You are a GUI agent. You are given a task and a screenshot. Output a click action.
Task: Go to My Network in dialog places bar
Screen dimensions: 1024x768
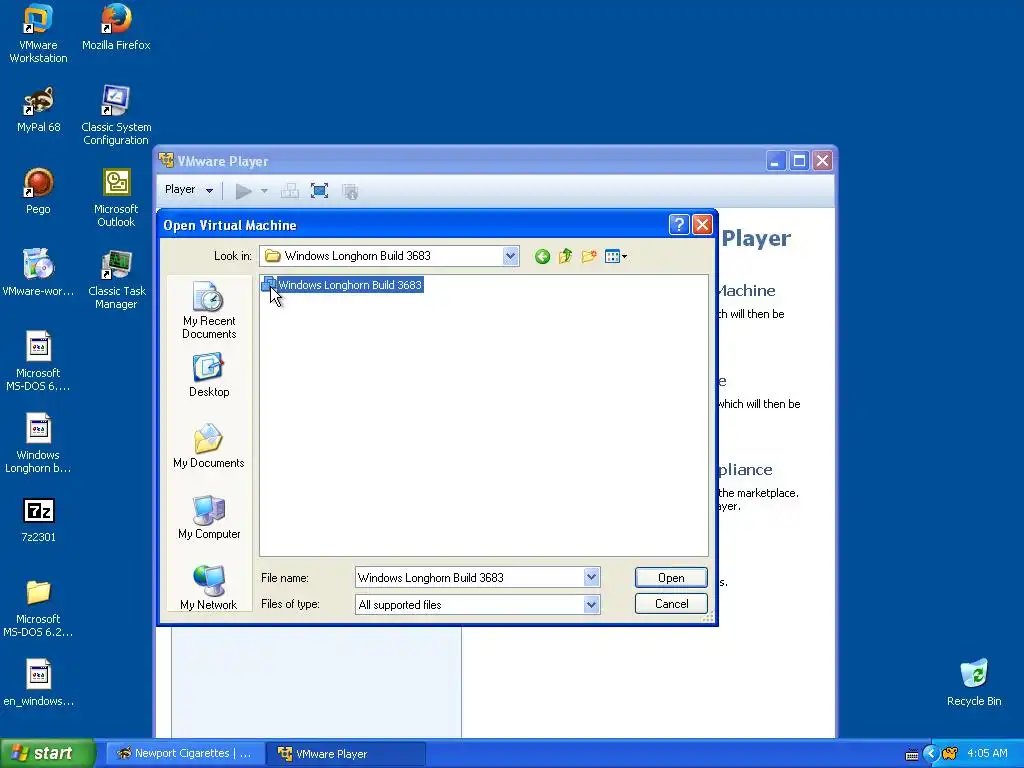click(209, 588)
